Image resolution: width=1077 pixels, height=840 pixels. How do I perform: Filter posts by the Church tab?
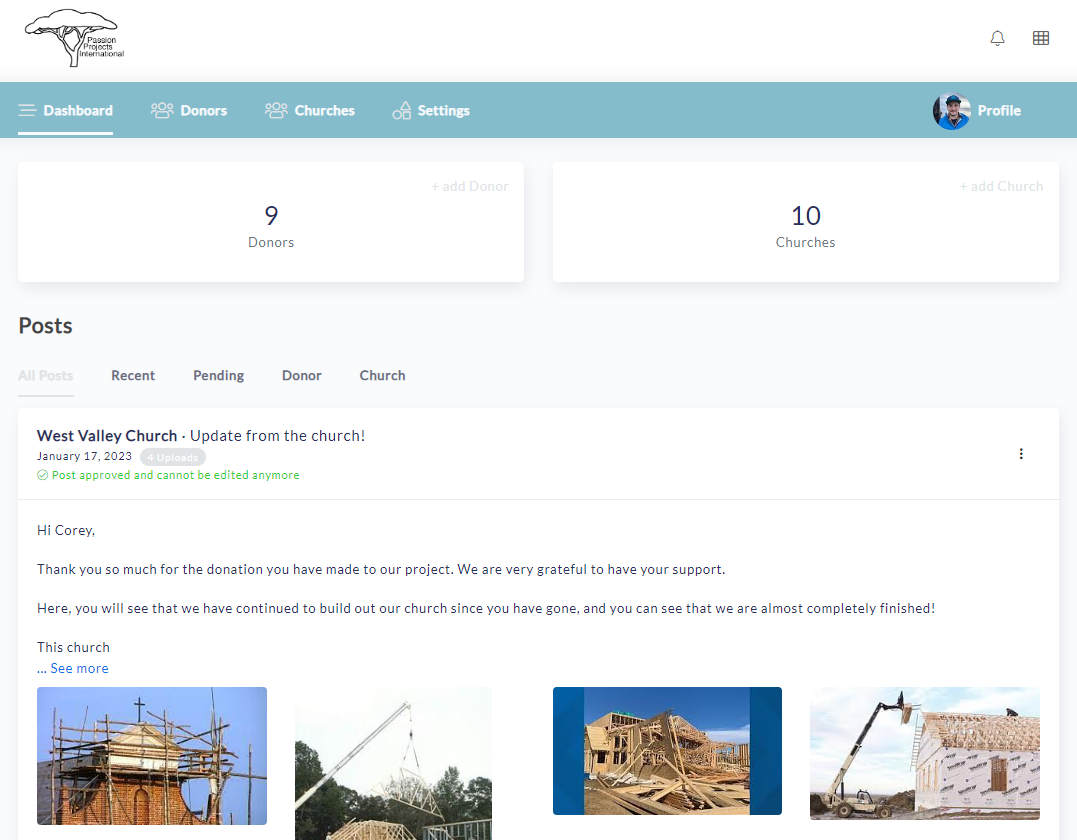(382, 375)
